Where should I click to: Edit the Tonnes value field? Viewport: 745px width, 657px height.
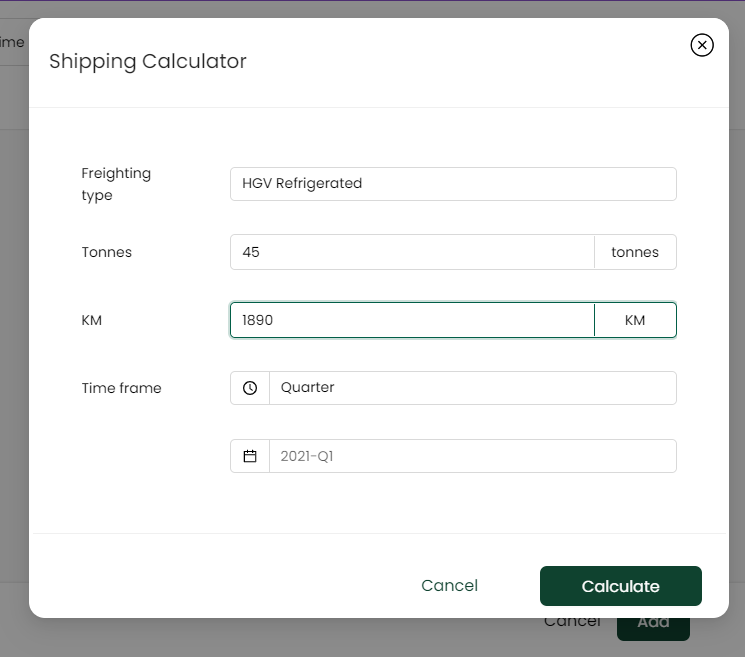[x=412, y=252]
